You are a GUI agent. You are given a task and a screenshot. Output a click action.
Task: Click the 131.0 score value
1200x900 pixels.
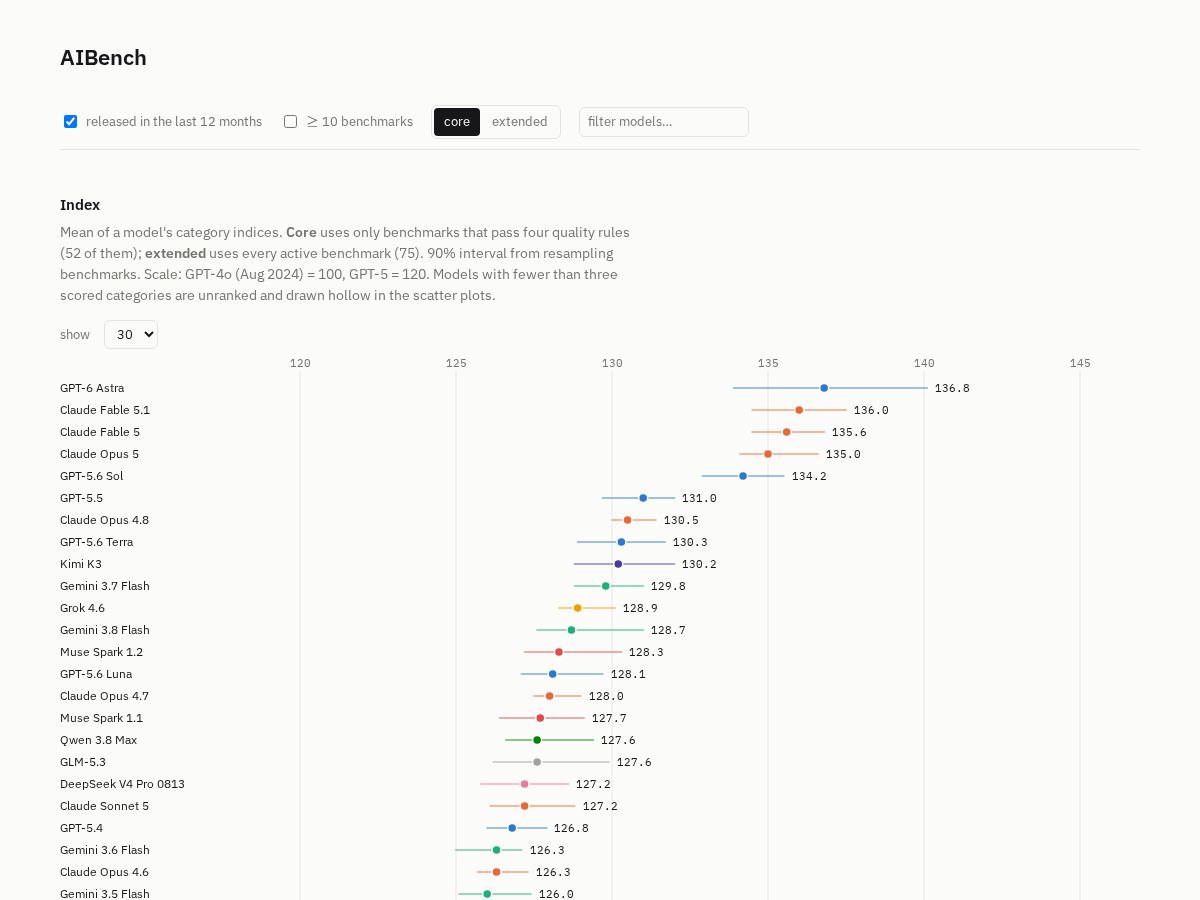699,498
